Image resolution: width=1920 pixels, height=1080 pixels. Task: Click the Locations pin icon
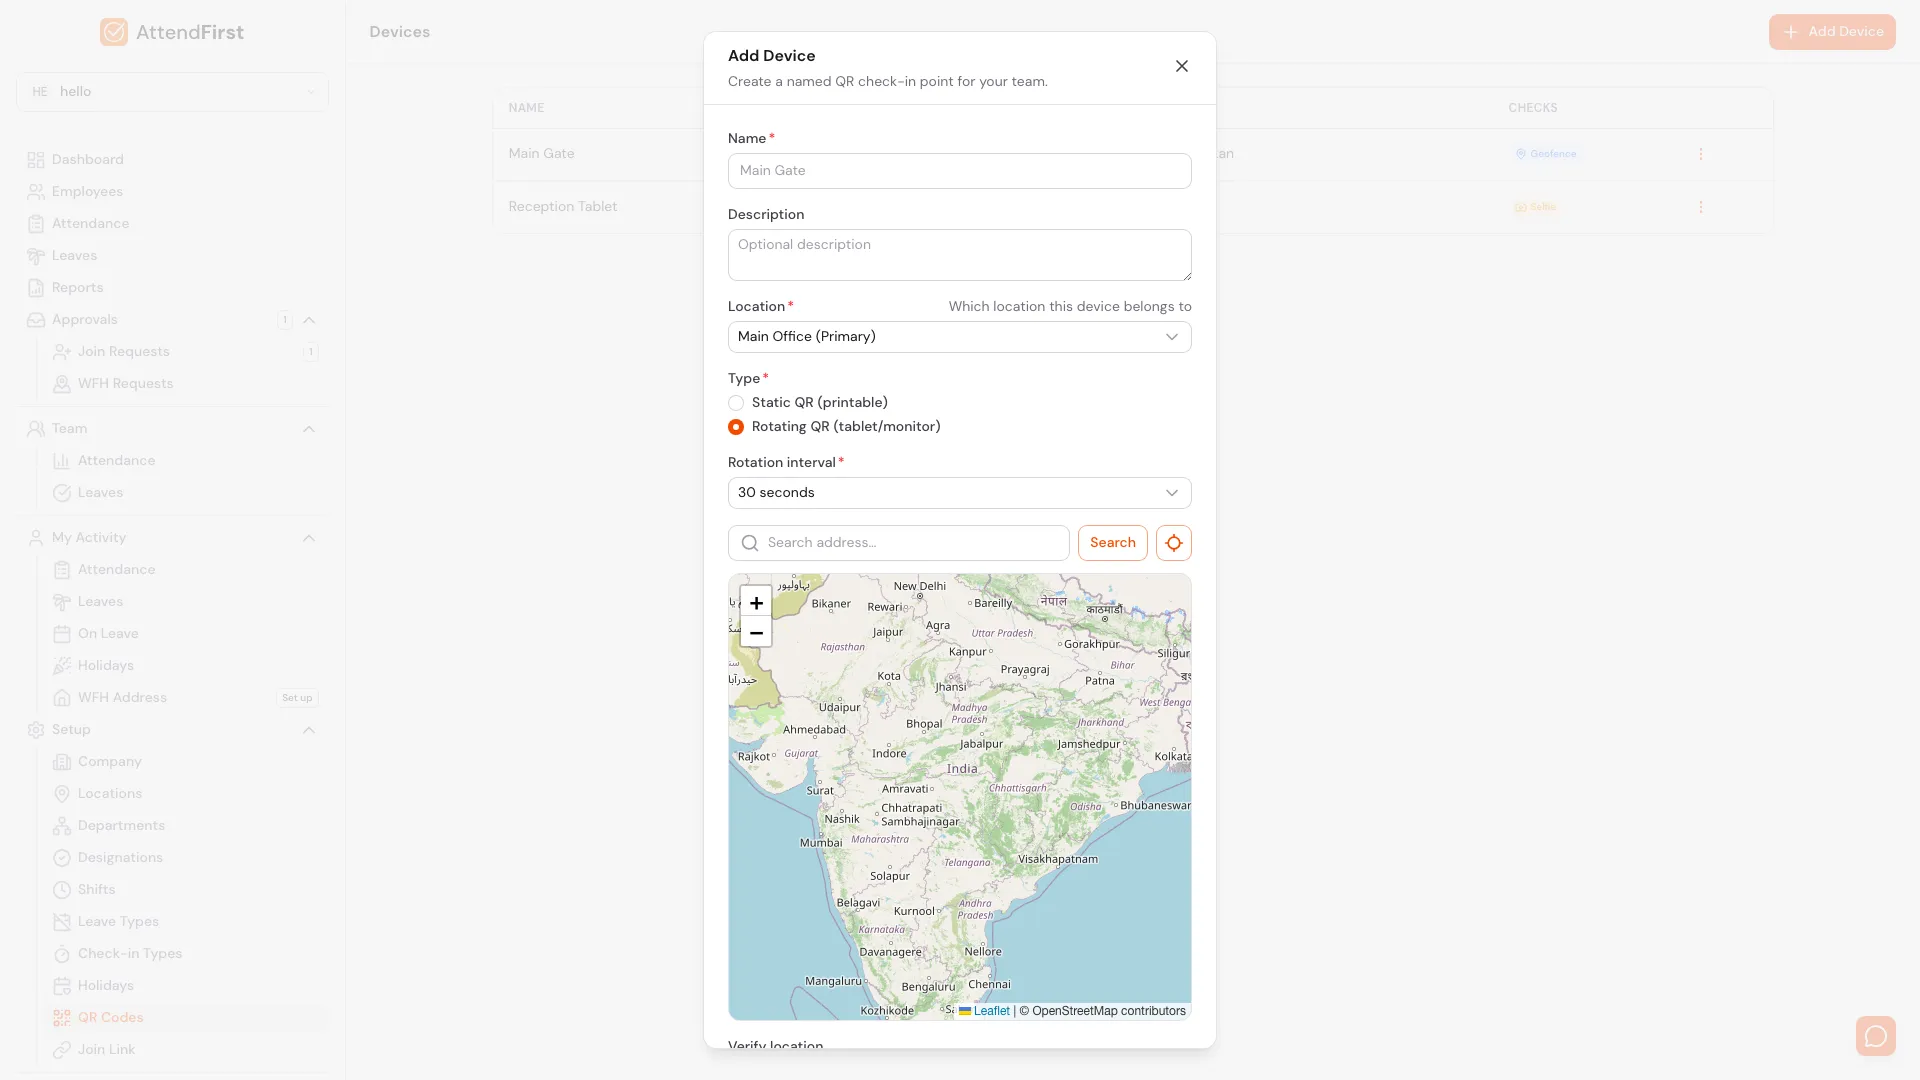(x=62, y=794)
